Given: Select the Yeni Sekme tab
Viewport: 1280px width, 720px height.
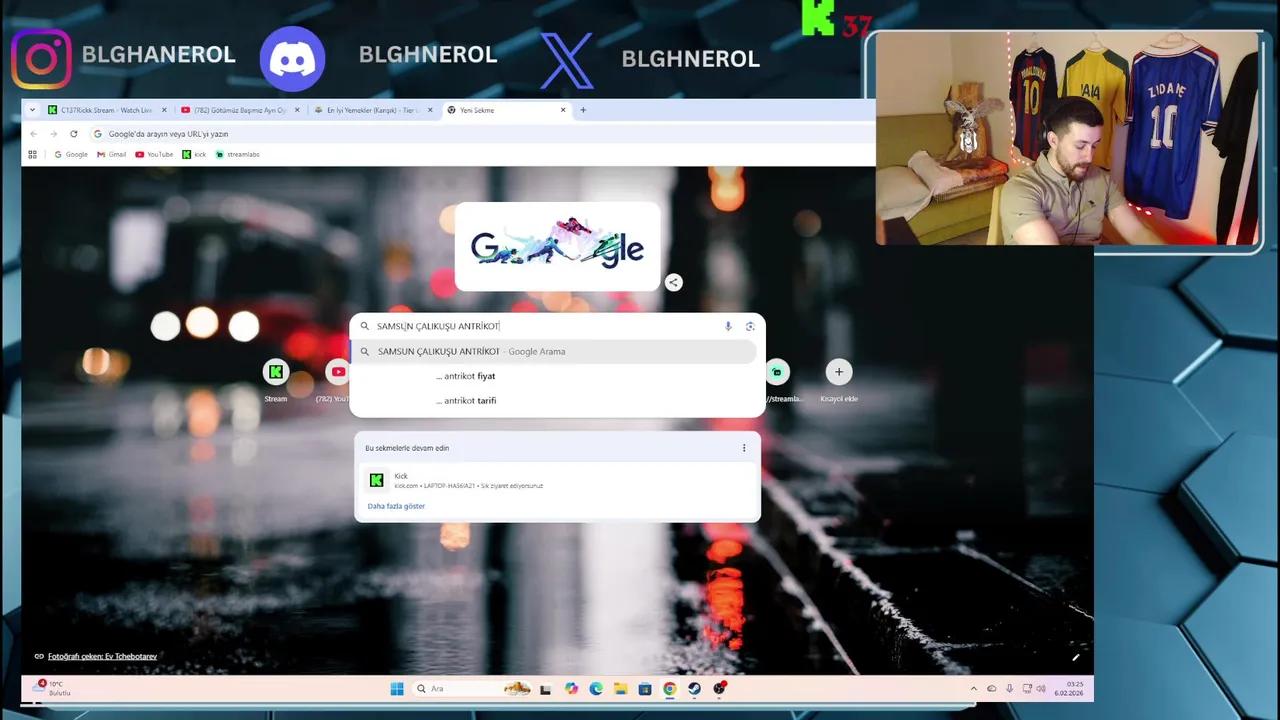Looking at the screenshot, I should [x=505, y=110].
